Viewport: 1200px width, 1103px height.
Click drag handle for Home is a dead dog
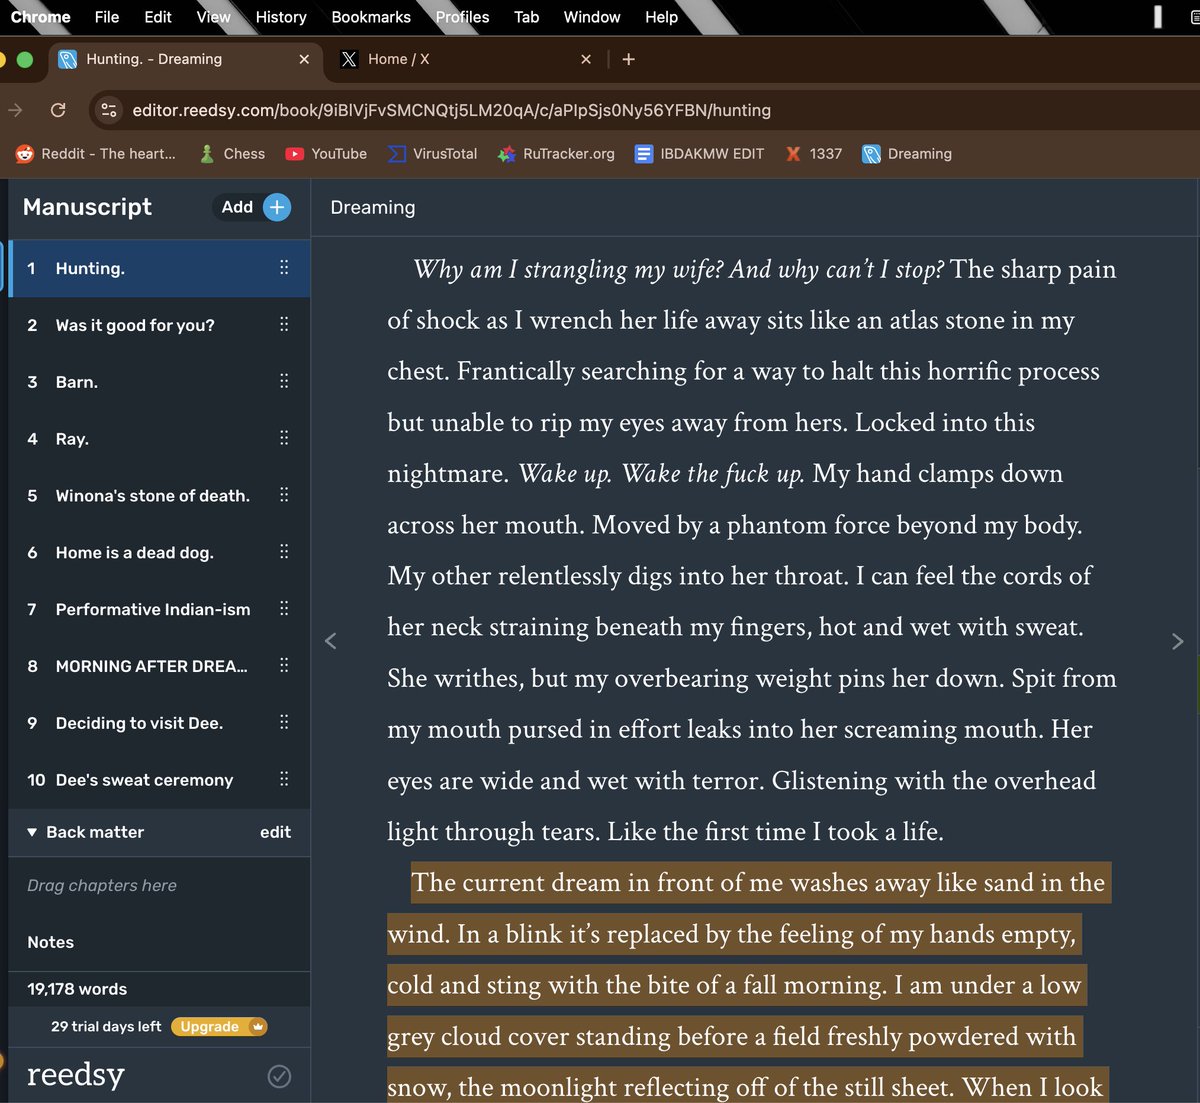tap(284, 552)
